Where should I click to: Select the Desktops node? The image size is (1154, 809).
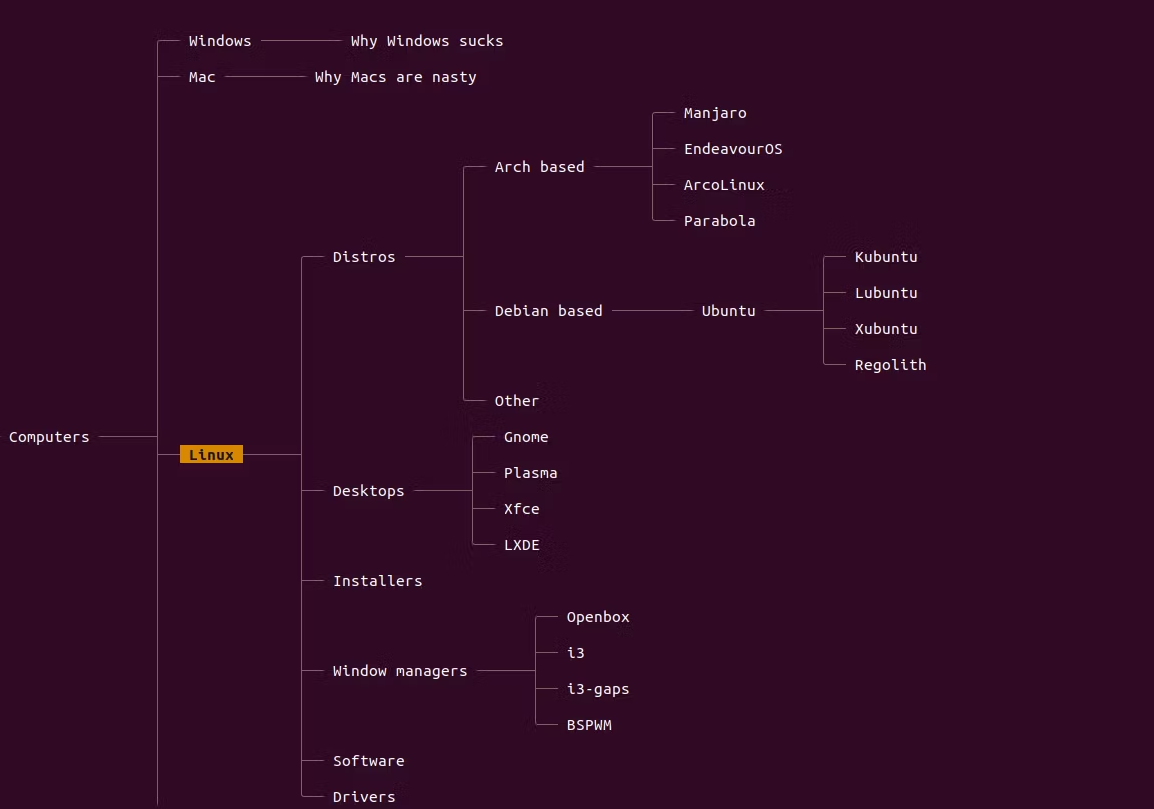(368, 491)
